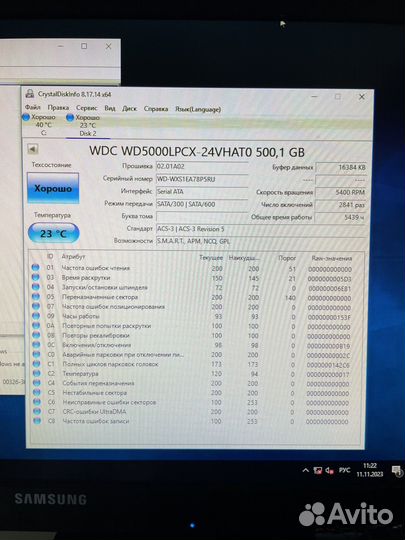Click status icon for attribute C5
This screenshot has width=405, height=540.
37,392
